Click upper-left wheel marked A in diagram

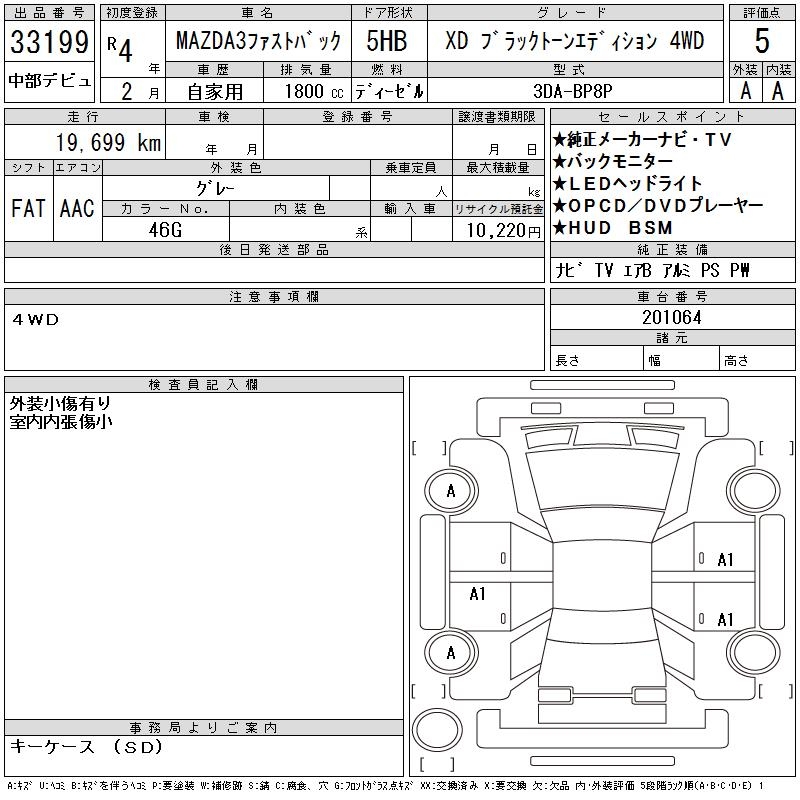click(x=451, y=491)
